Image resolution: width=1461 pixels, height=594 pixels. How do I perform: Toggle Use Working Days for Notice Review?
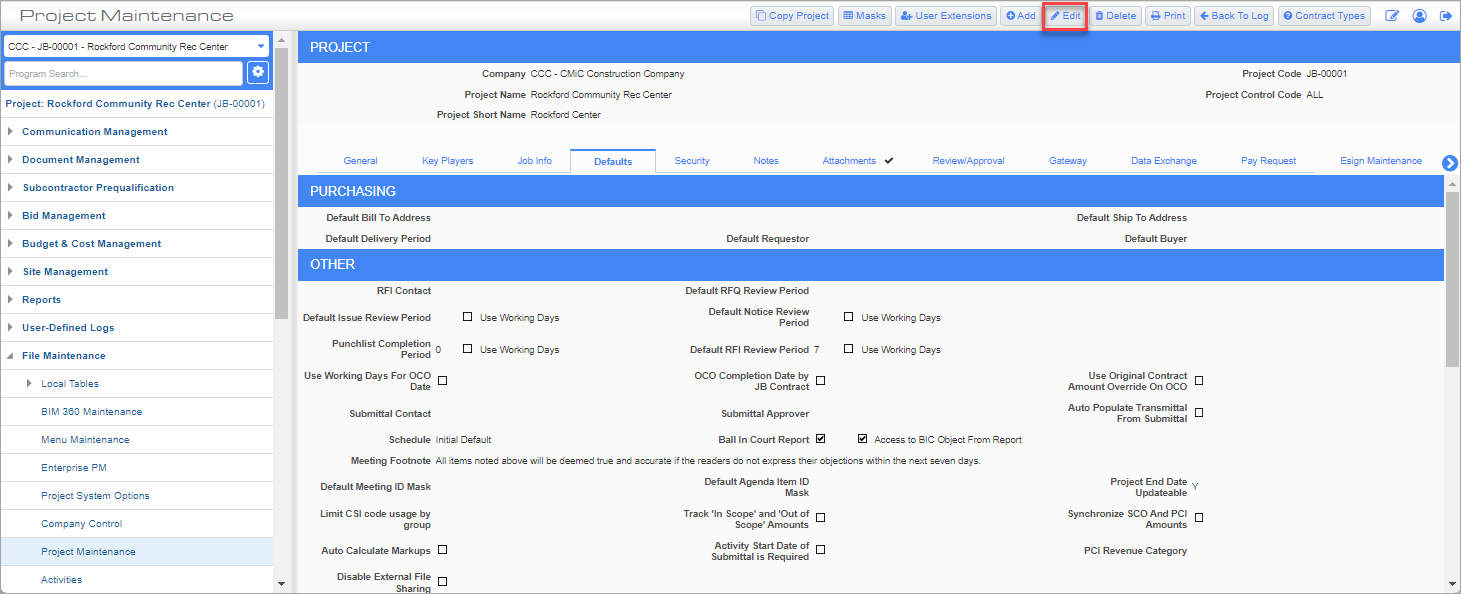pos(848,317)
